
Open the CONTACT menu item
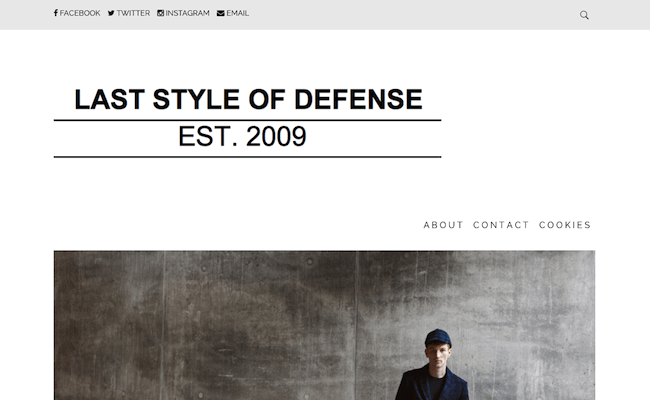(x=501, y=225)
